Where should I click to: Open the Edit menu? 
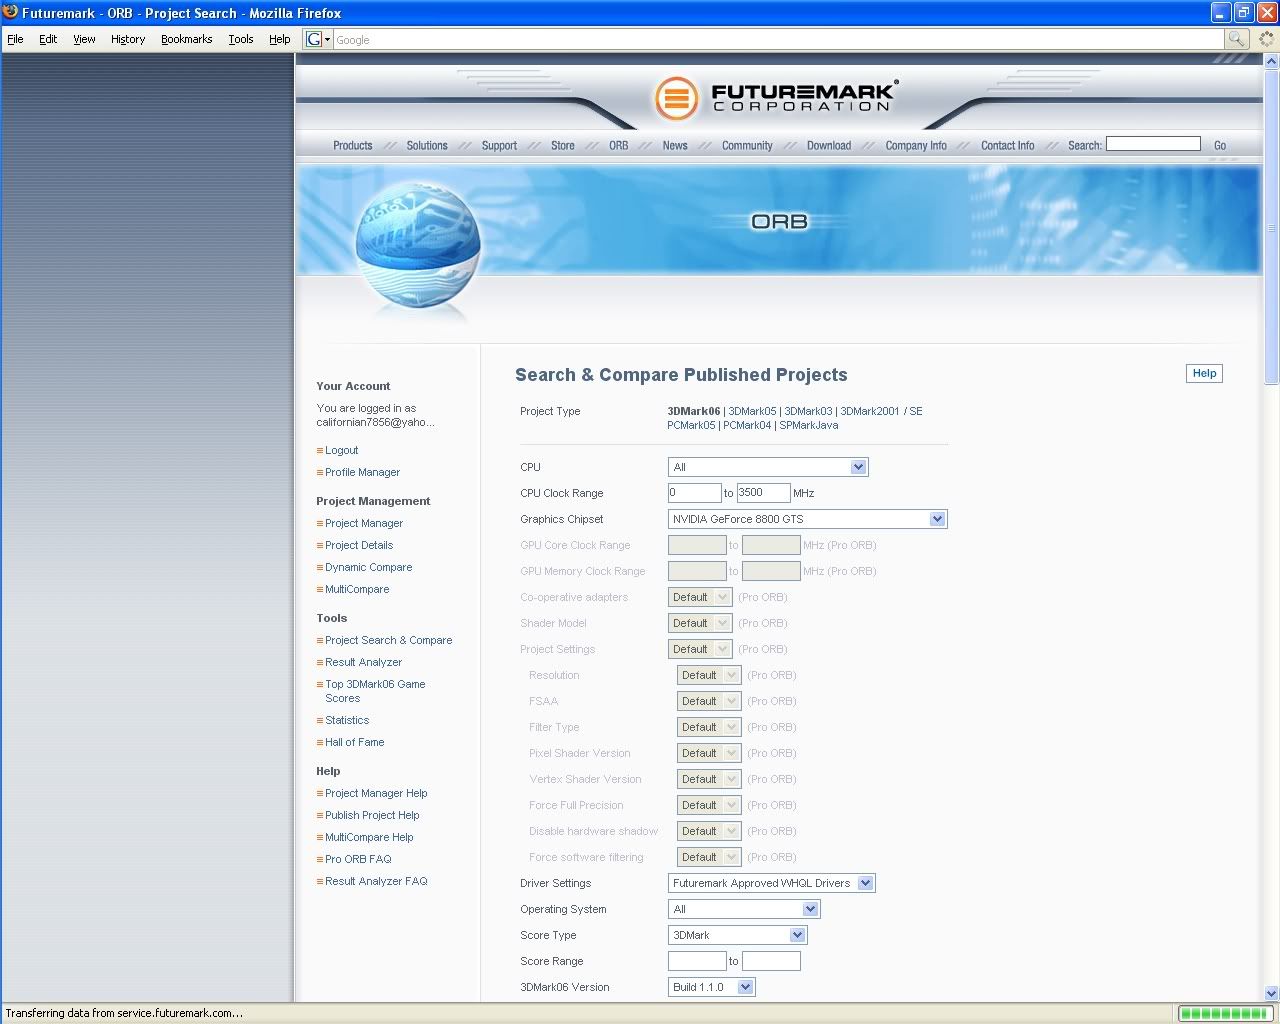tap(48, 39)
